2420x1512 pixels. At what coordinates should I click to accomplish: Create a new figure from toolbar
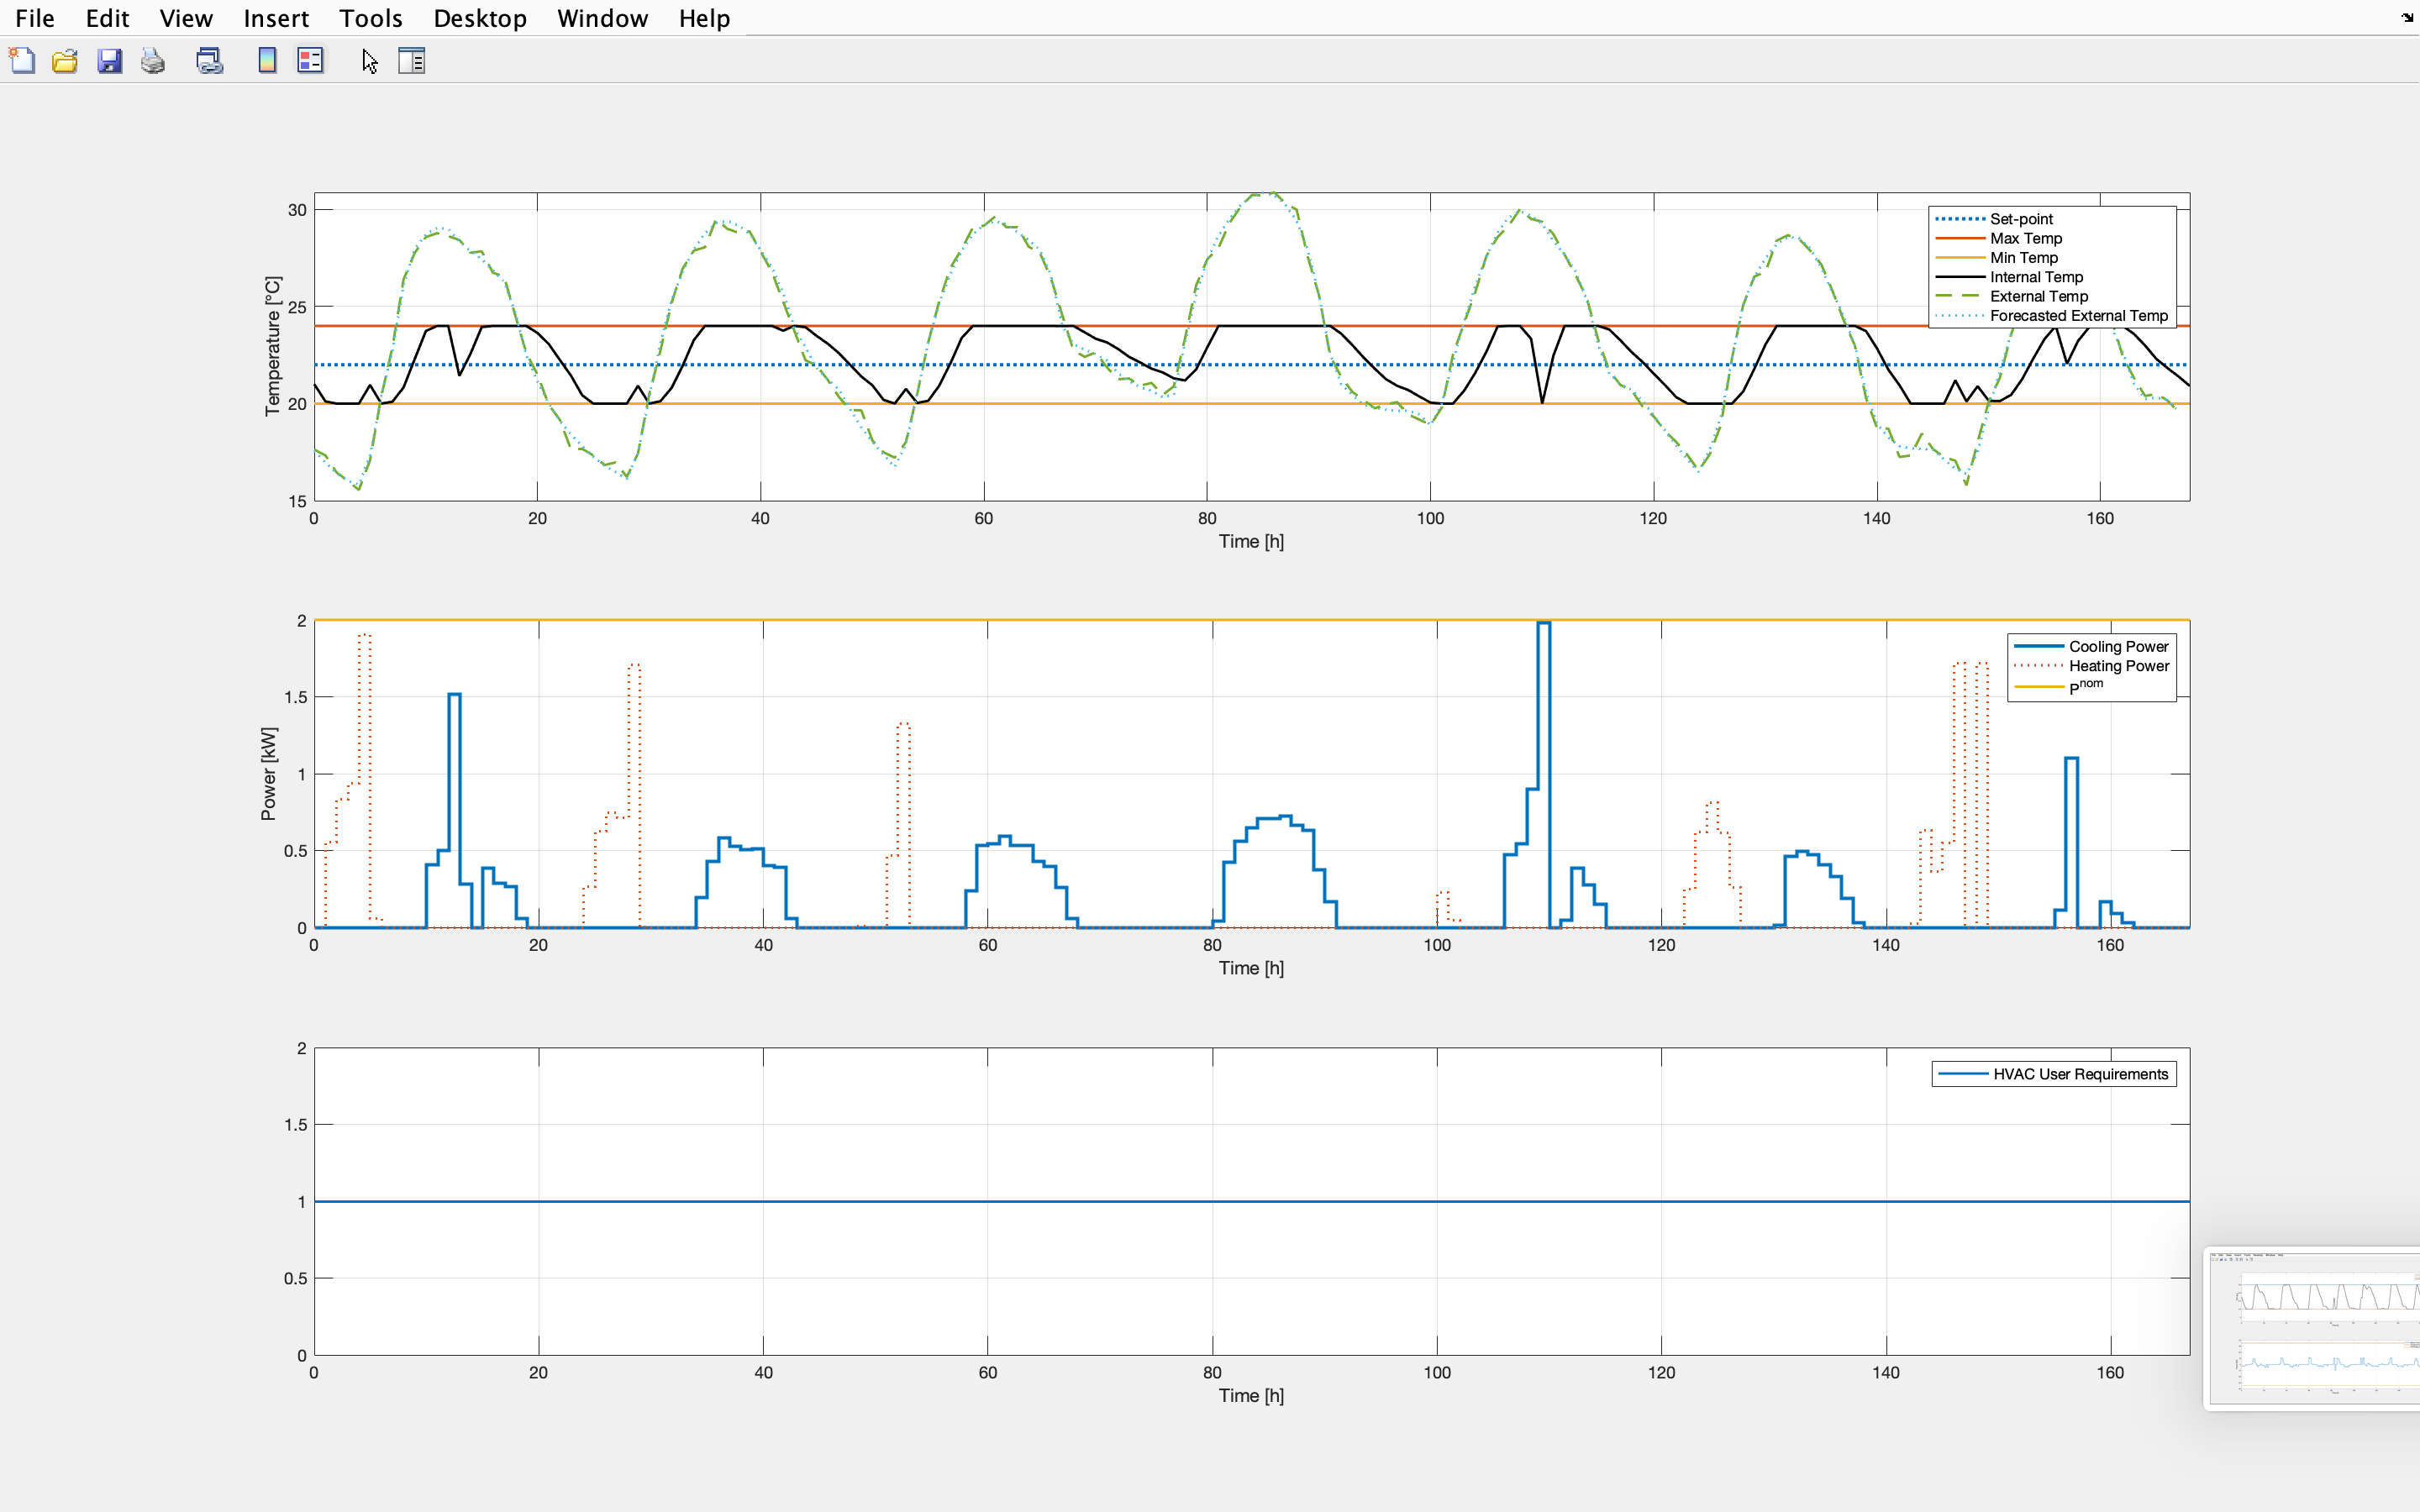click(x=22, y=61)
